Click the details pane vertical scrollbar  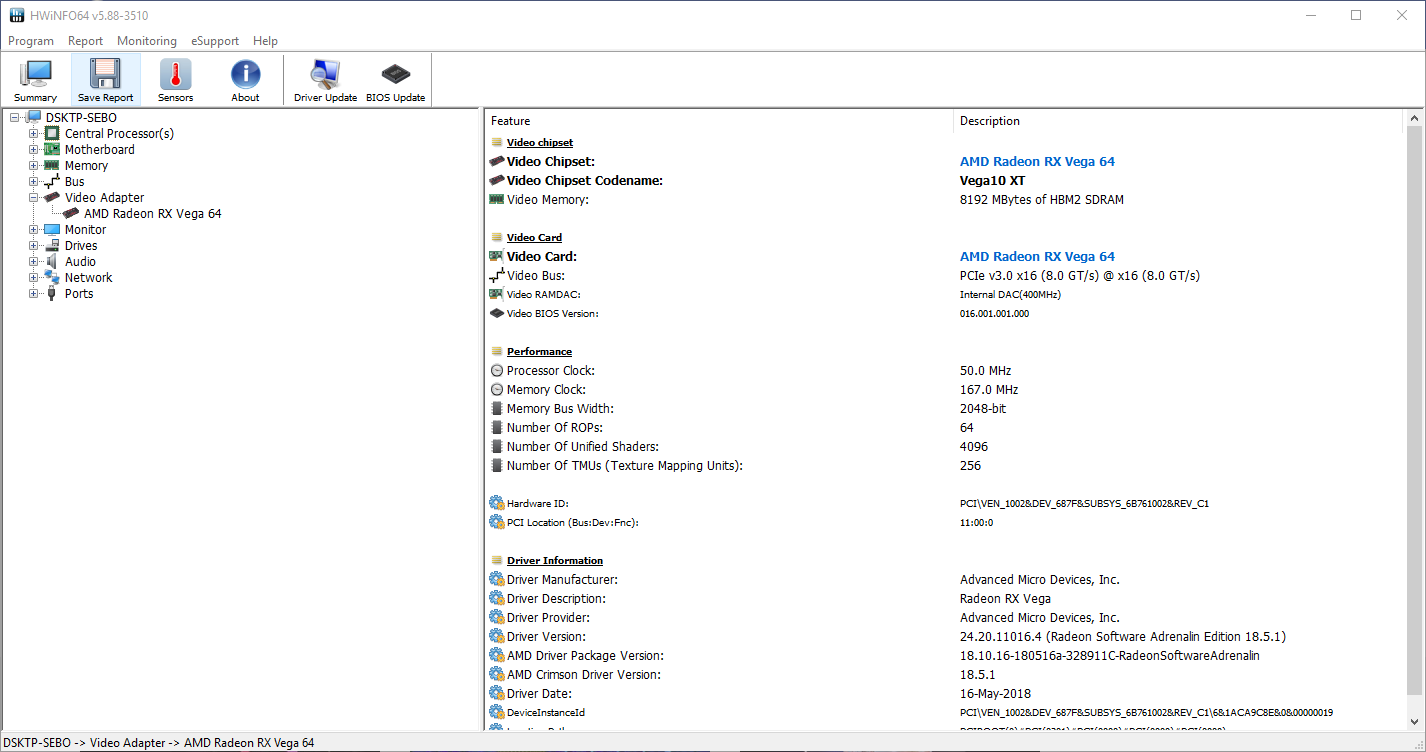[1414, 410]
